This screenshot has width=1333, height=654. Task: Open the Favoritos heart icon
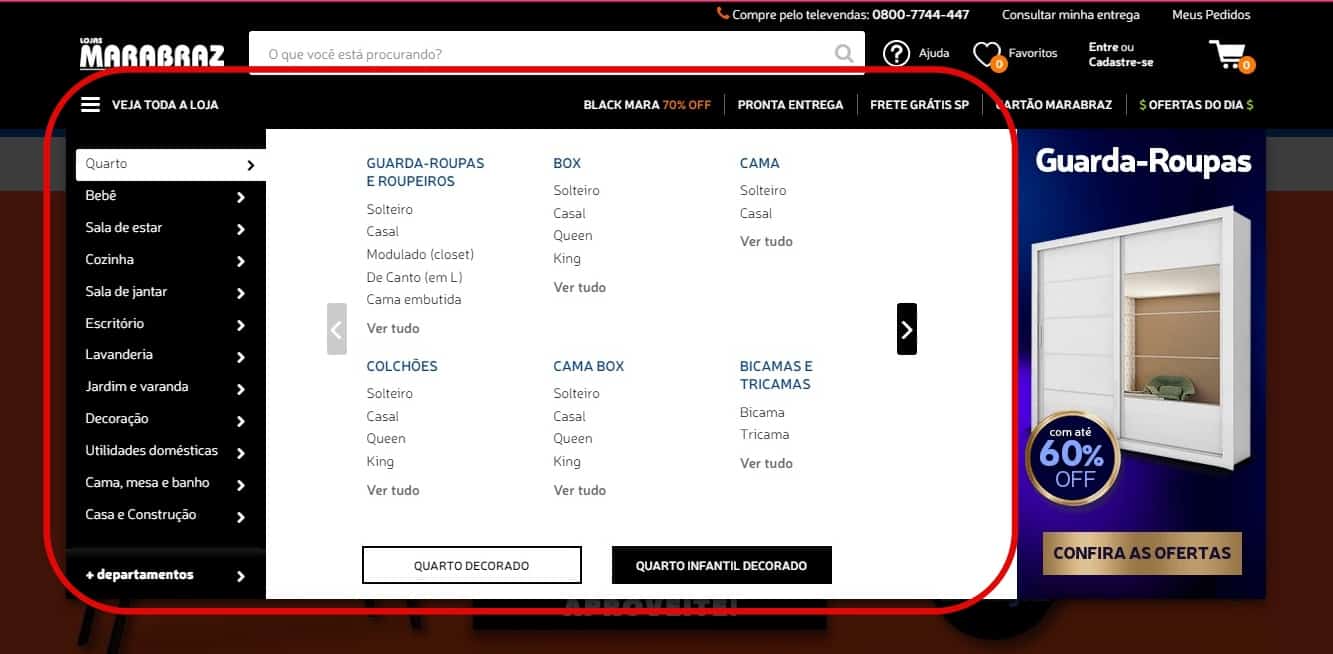pos(987,54)
